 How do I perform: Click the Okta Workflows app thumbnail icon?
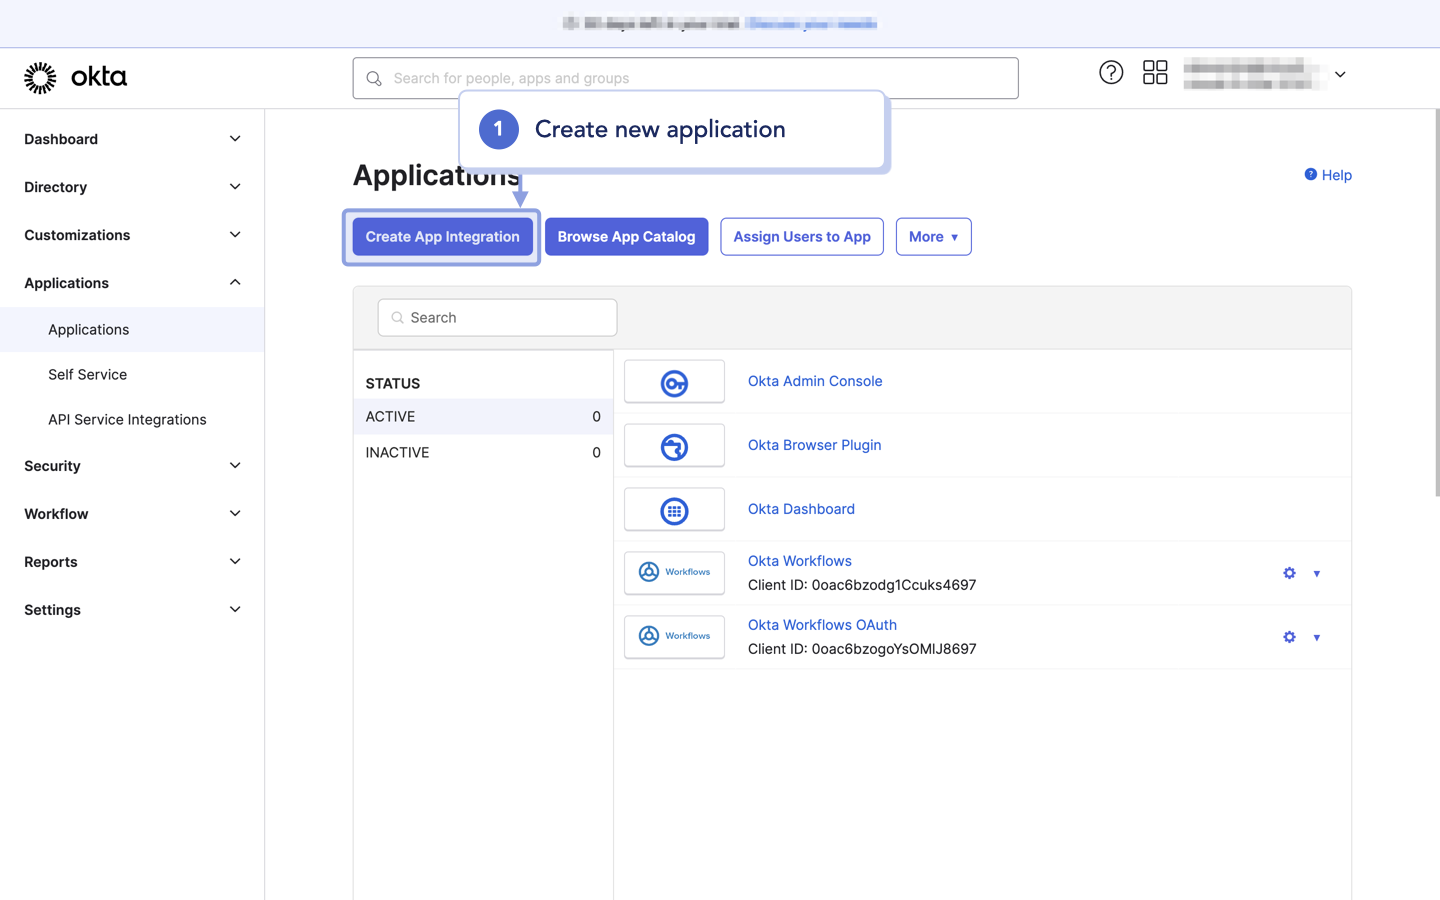674,572
